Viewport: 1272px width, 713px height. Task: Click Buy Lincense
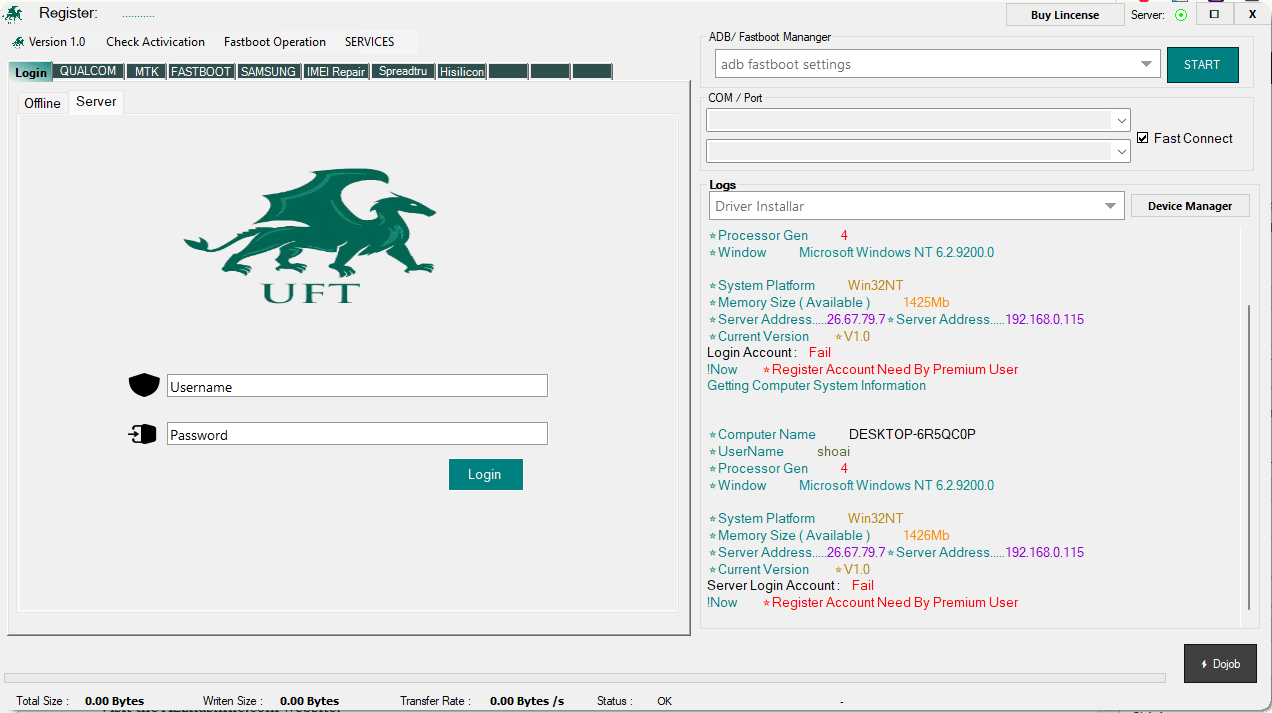click(x=1064, y=14)
